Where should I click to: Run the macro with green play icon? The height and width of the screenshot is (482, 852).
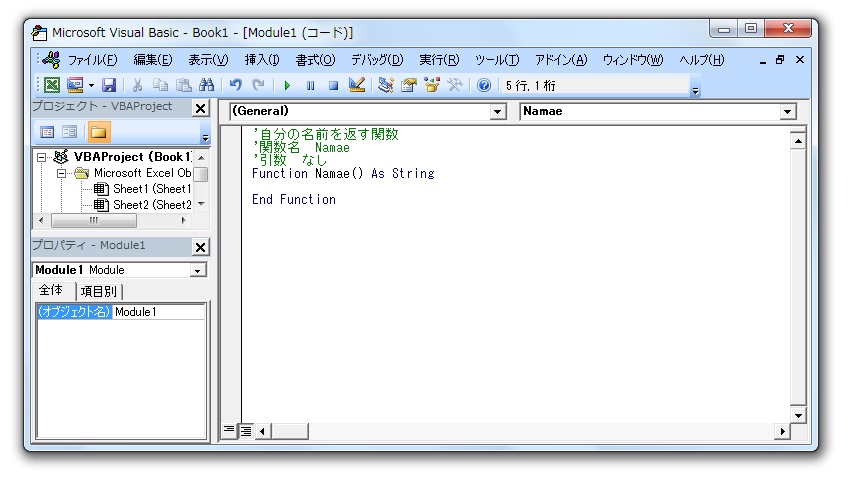(x=287, y=85)
